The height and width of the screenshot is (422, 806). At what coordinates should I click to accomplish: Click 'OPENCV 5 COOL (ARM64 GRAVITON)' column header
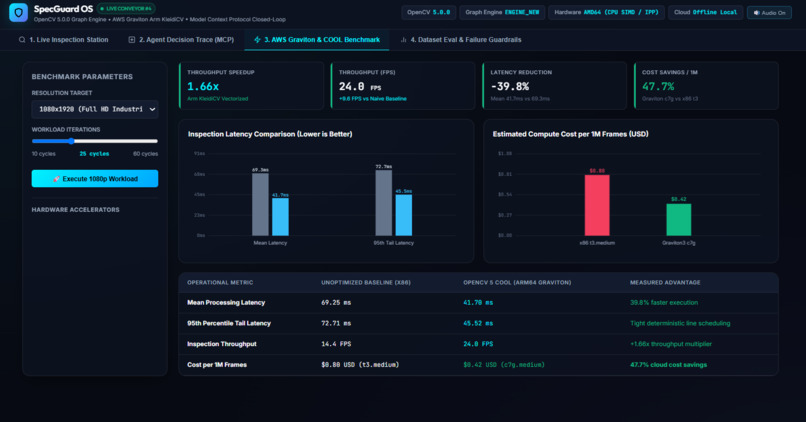coord(517,283)
